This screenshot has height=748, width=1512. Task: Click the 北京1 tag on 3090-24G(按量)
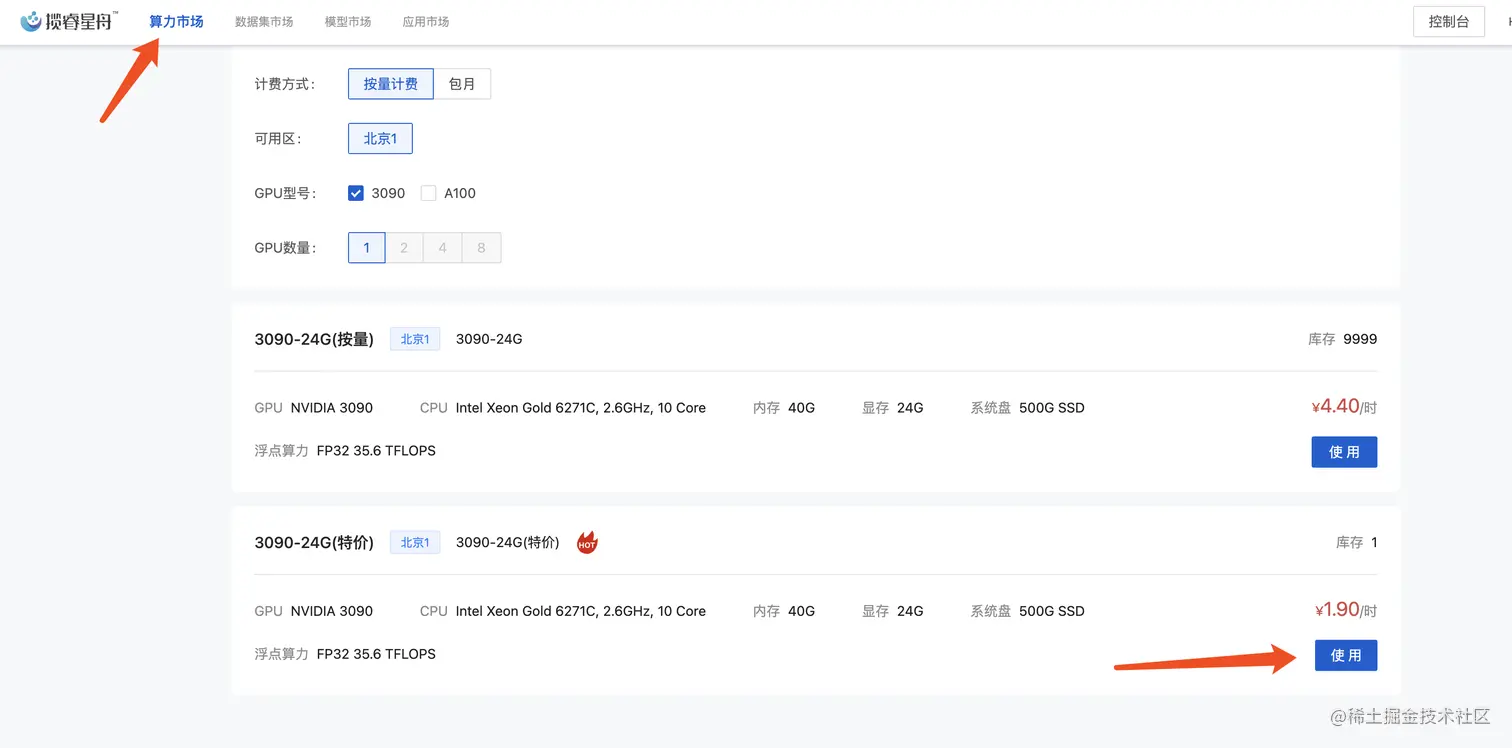tap(415, 339)
